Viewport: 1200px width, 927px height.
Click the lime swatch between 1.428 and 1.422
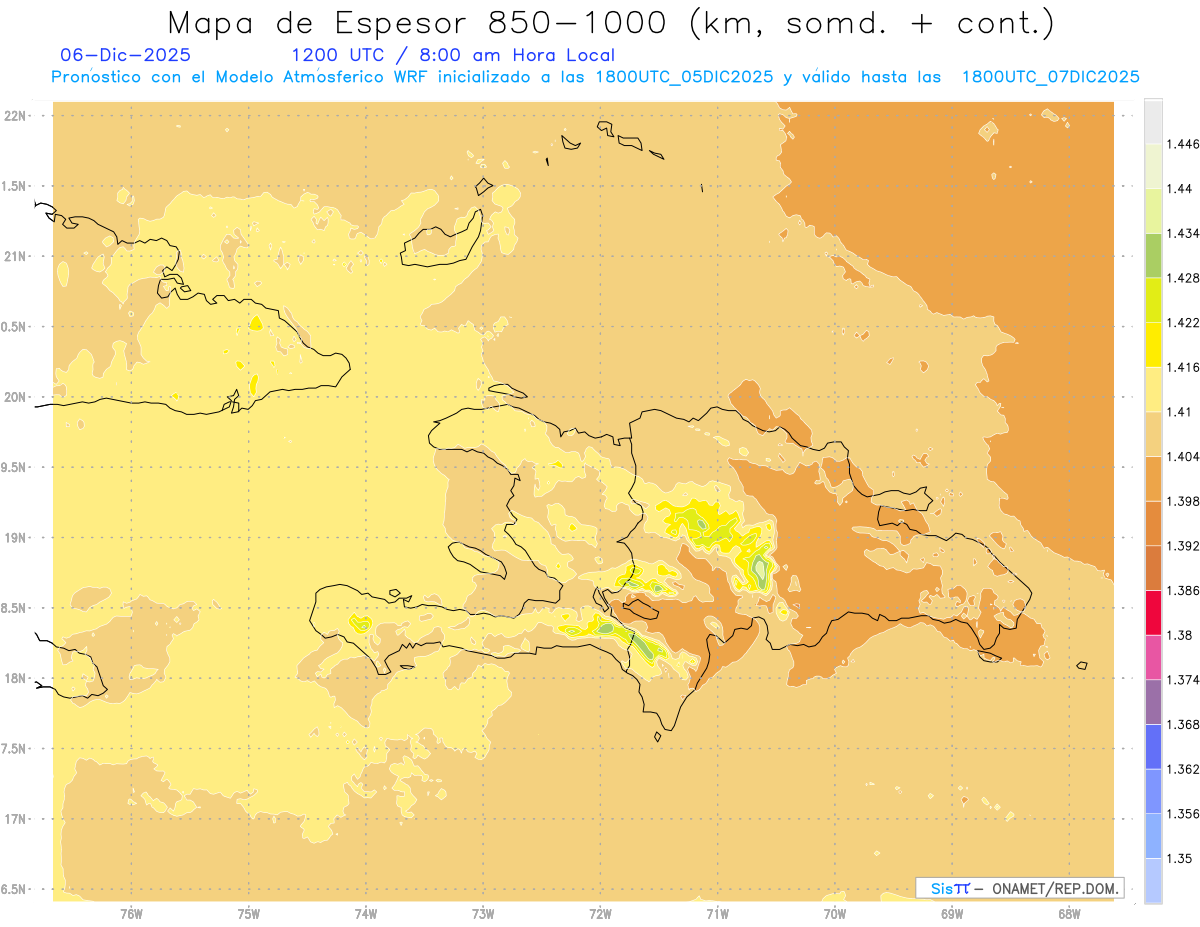pyautogui.click(x=1153, y=300)
